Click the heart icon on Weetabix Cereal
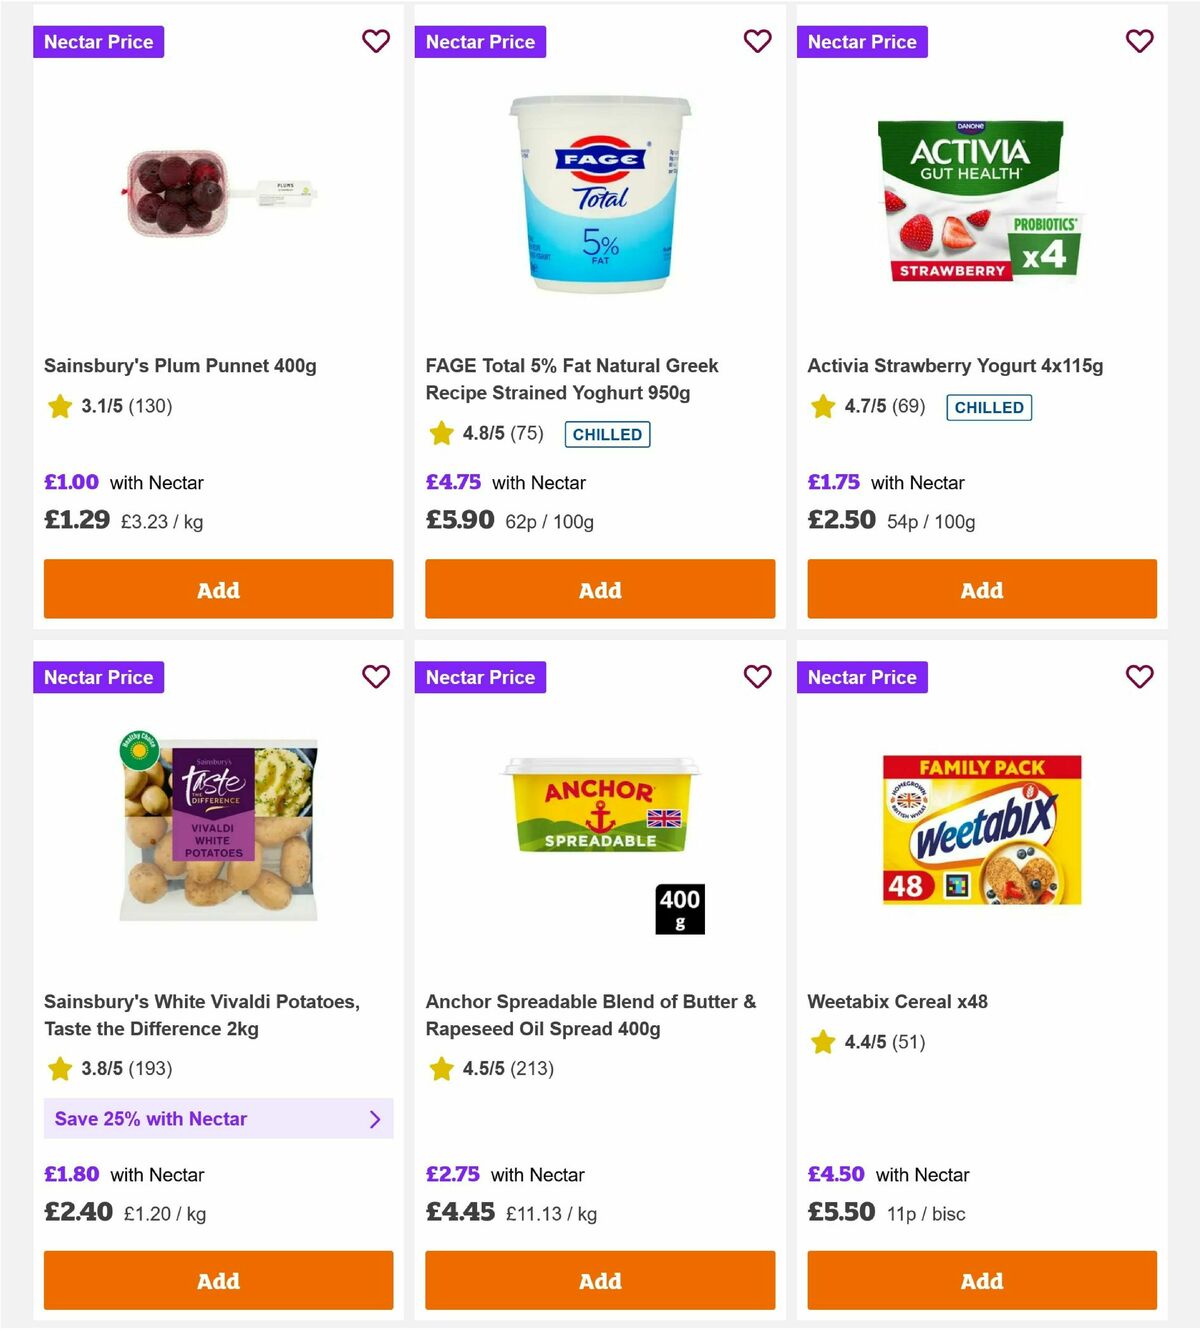 (x=1139, y=677)
